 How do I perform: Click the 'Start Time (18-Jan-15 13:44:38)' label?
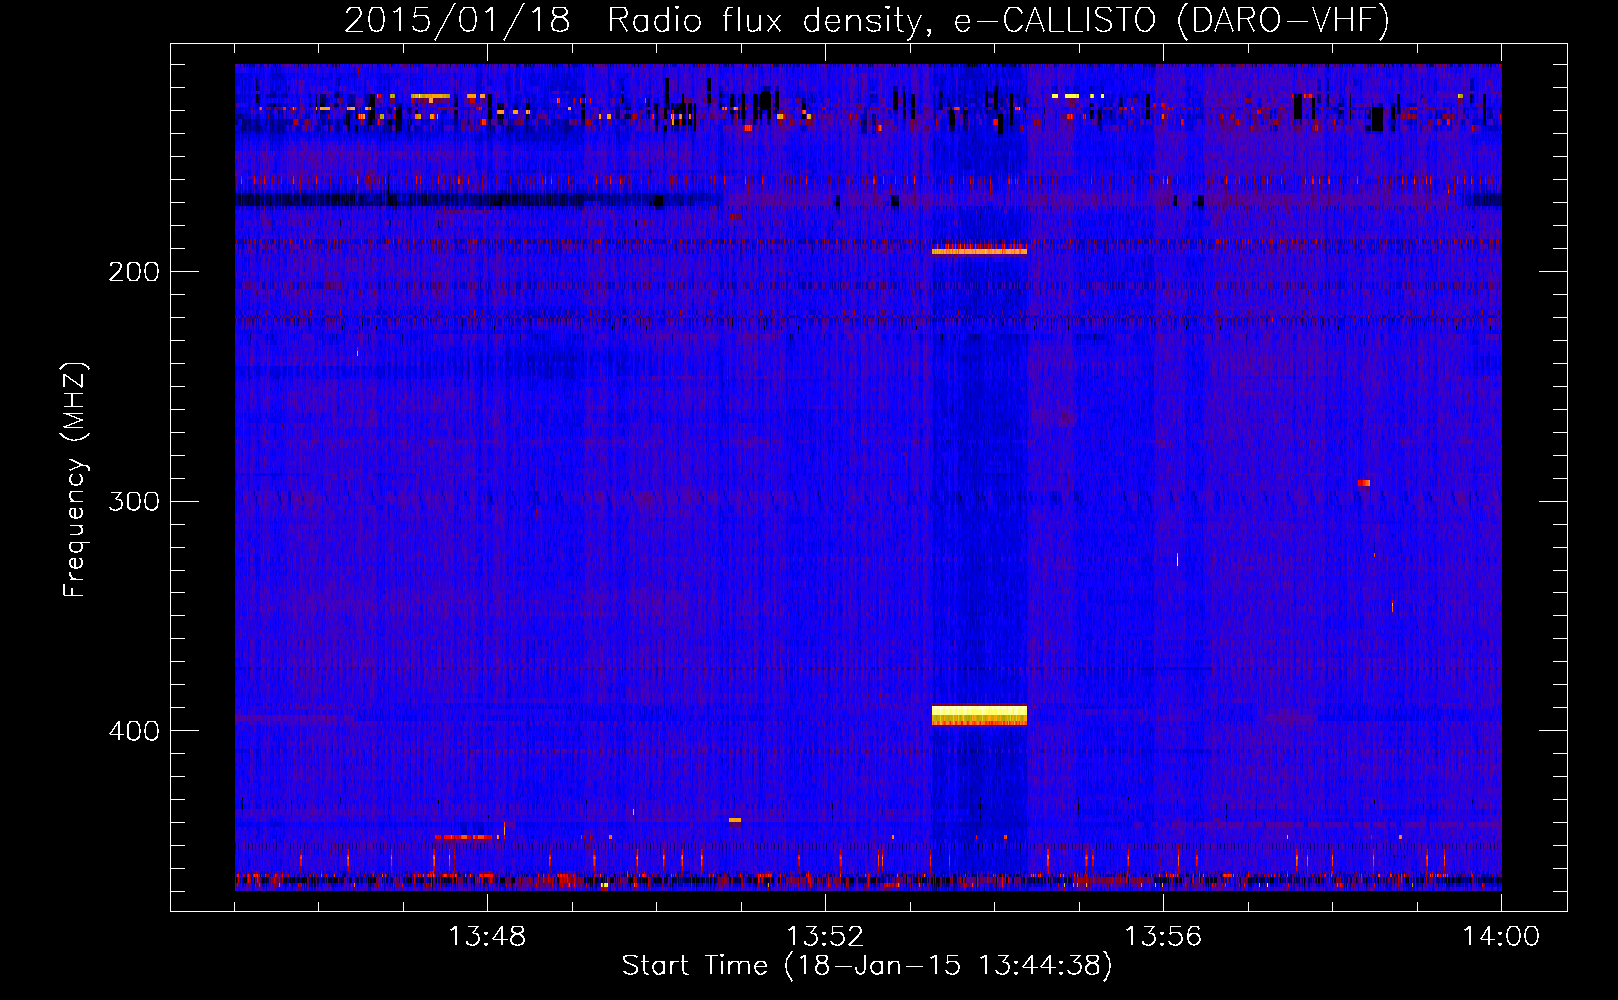point(867,966)
